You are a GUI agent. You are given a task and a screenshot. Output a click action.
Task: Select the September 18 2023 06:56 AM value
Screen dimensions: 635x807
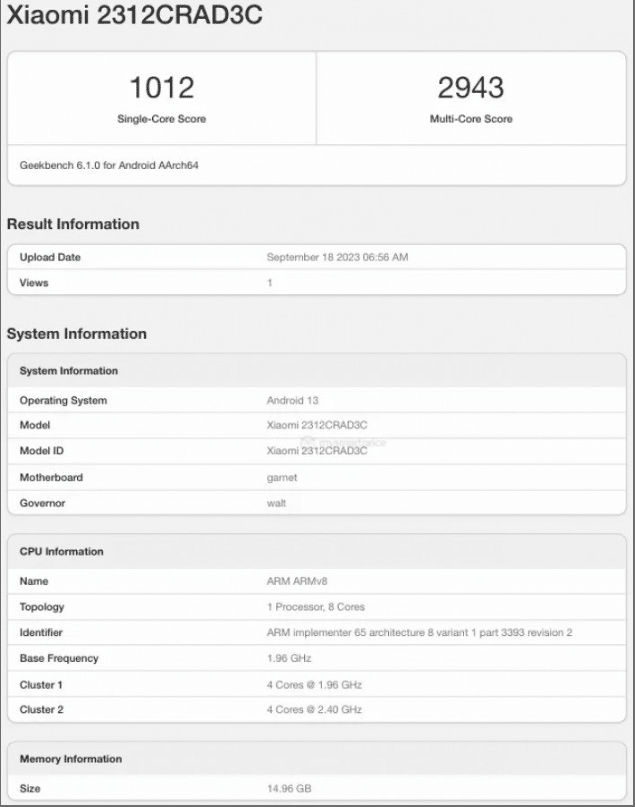tap(338, 257)
